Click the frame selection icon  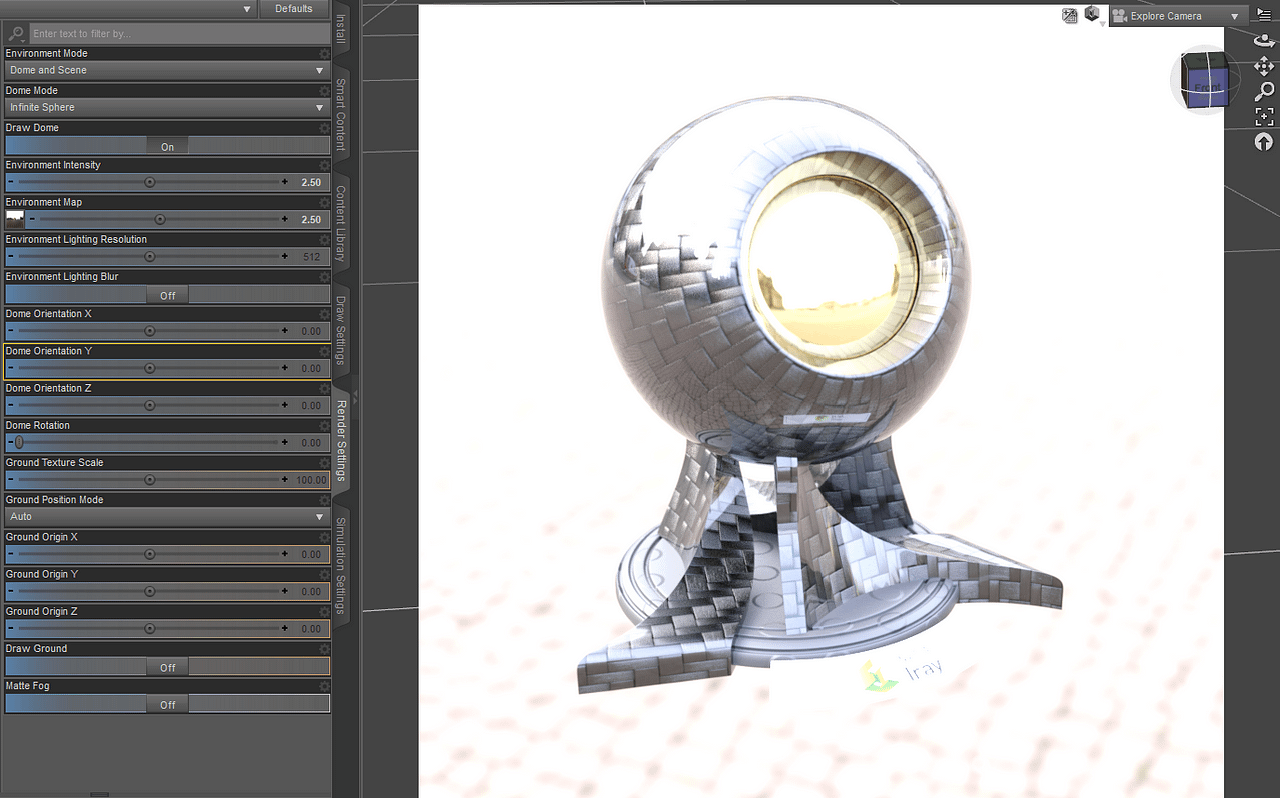coord(1264,117)
